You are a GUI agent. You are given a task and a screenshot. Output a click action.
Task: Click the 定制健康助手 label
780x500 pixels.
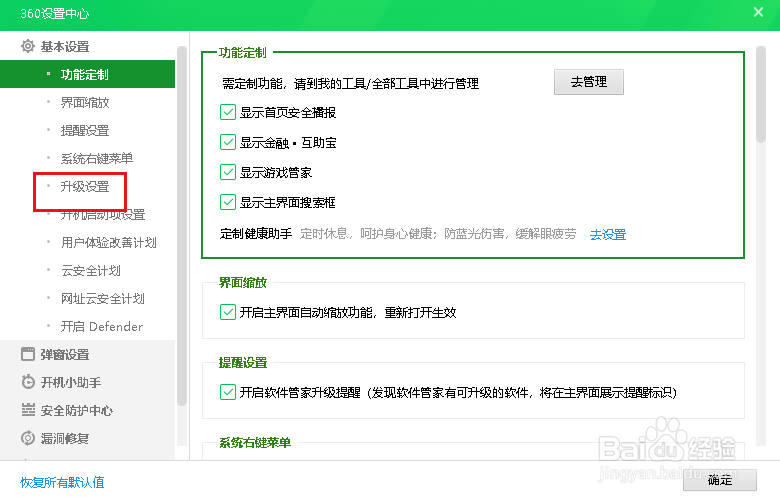(256, 233)
